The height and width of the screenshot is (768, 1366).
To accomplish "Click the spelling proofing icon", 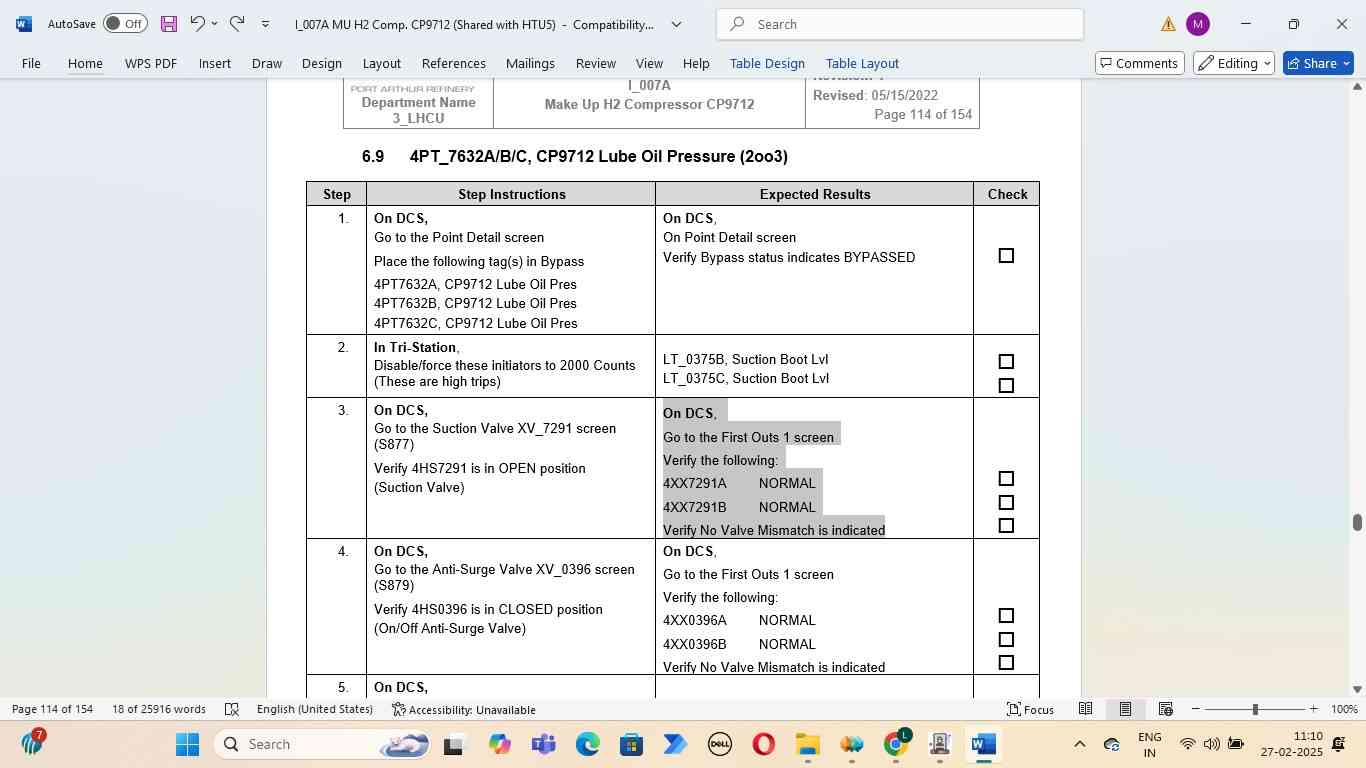I will [232, 709].
